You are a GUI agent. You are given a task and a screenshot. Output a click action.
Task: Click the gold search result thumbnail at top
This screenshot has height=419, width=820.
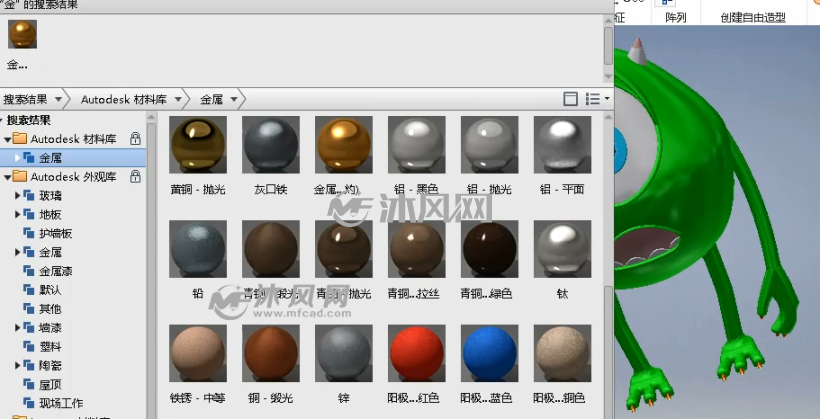pos(22,34)
